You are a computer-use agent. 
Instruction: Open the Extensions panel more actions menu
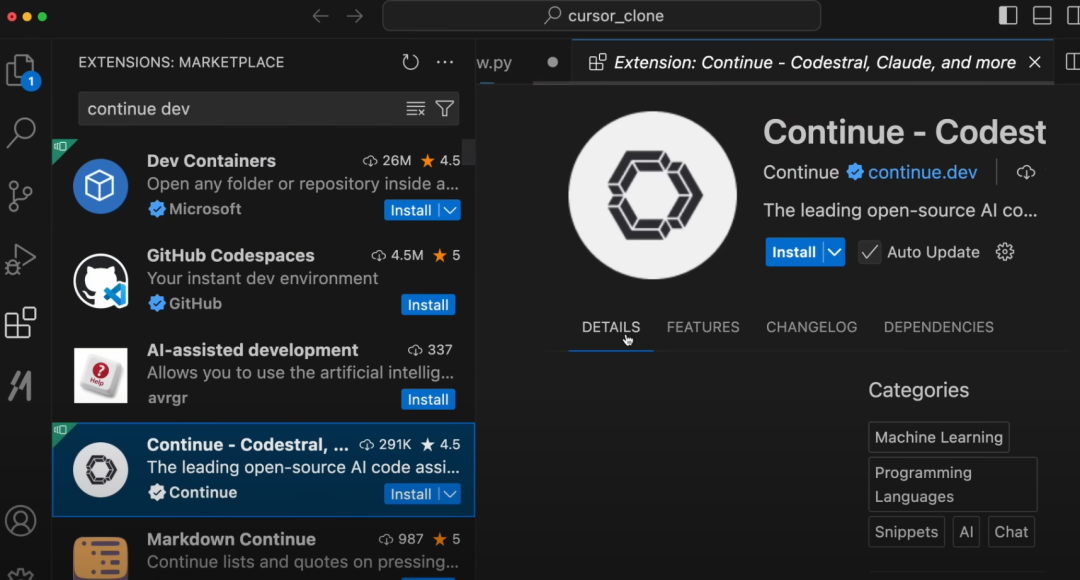445,63
